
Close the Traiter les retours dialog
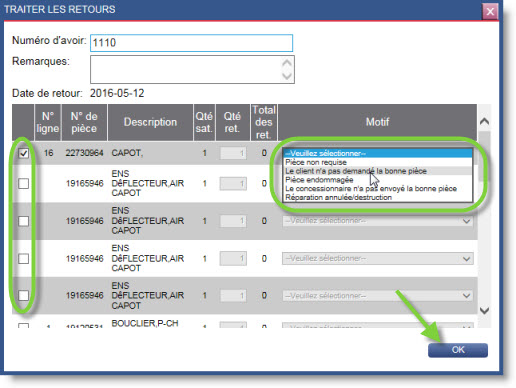click(490, 12)
